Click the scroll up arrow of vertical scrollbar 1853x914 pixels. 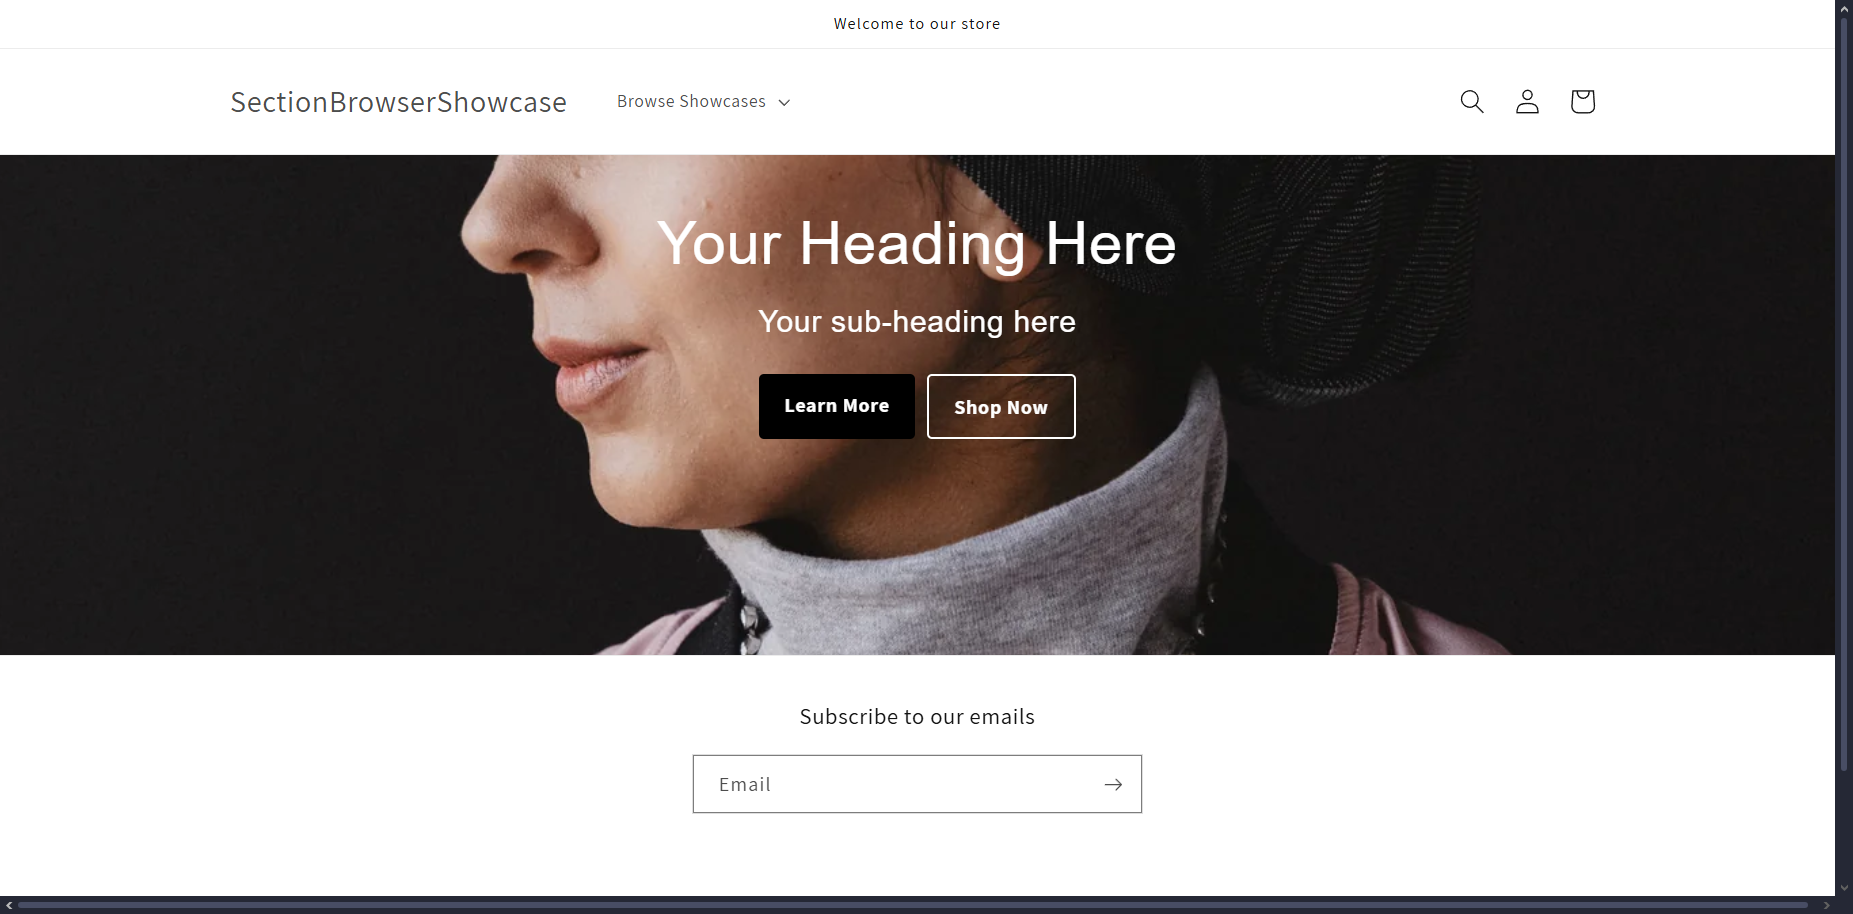point(1844,7)
